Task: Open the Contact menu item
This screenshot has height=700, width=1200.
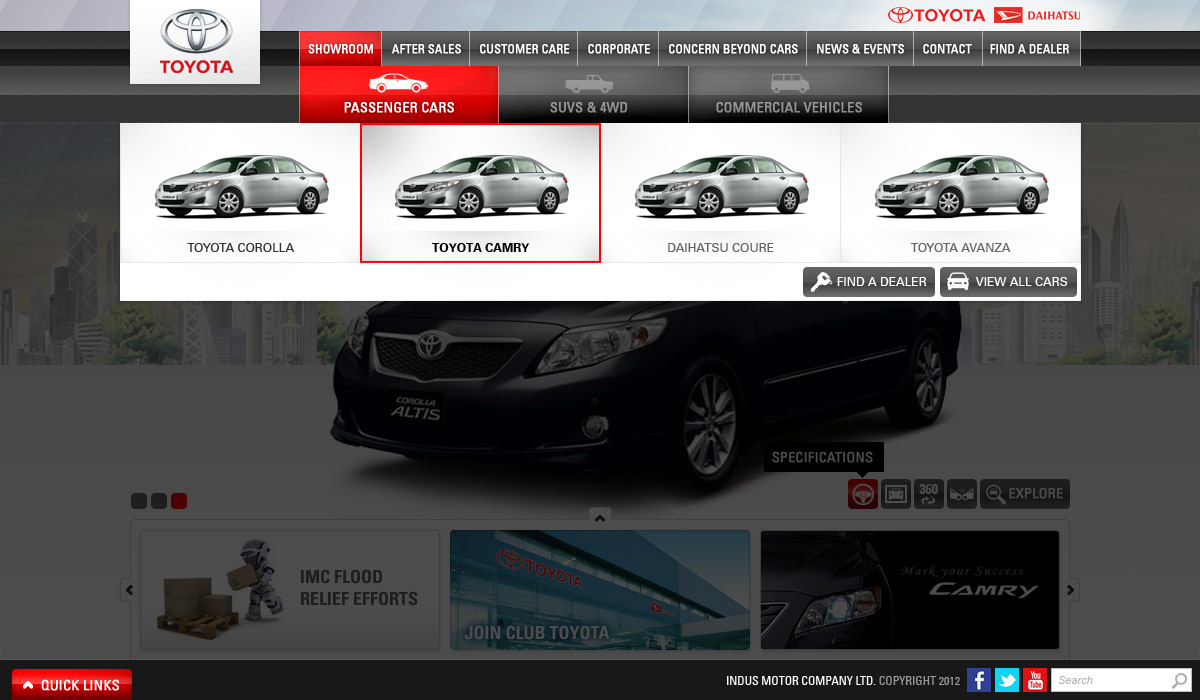Action: (947, 48)
